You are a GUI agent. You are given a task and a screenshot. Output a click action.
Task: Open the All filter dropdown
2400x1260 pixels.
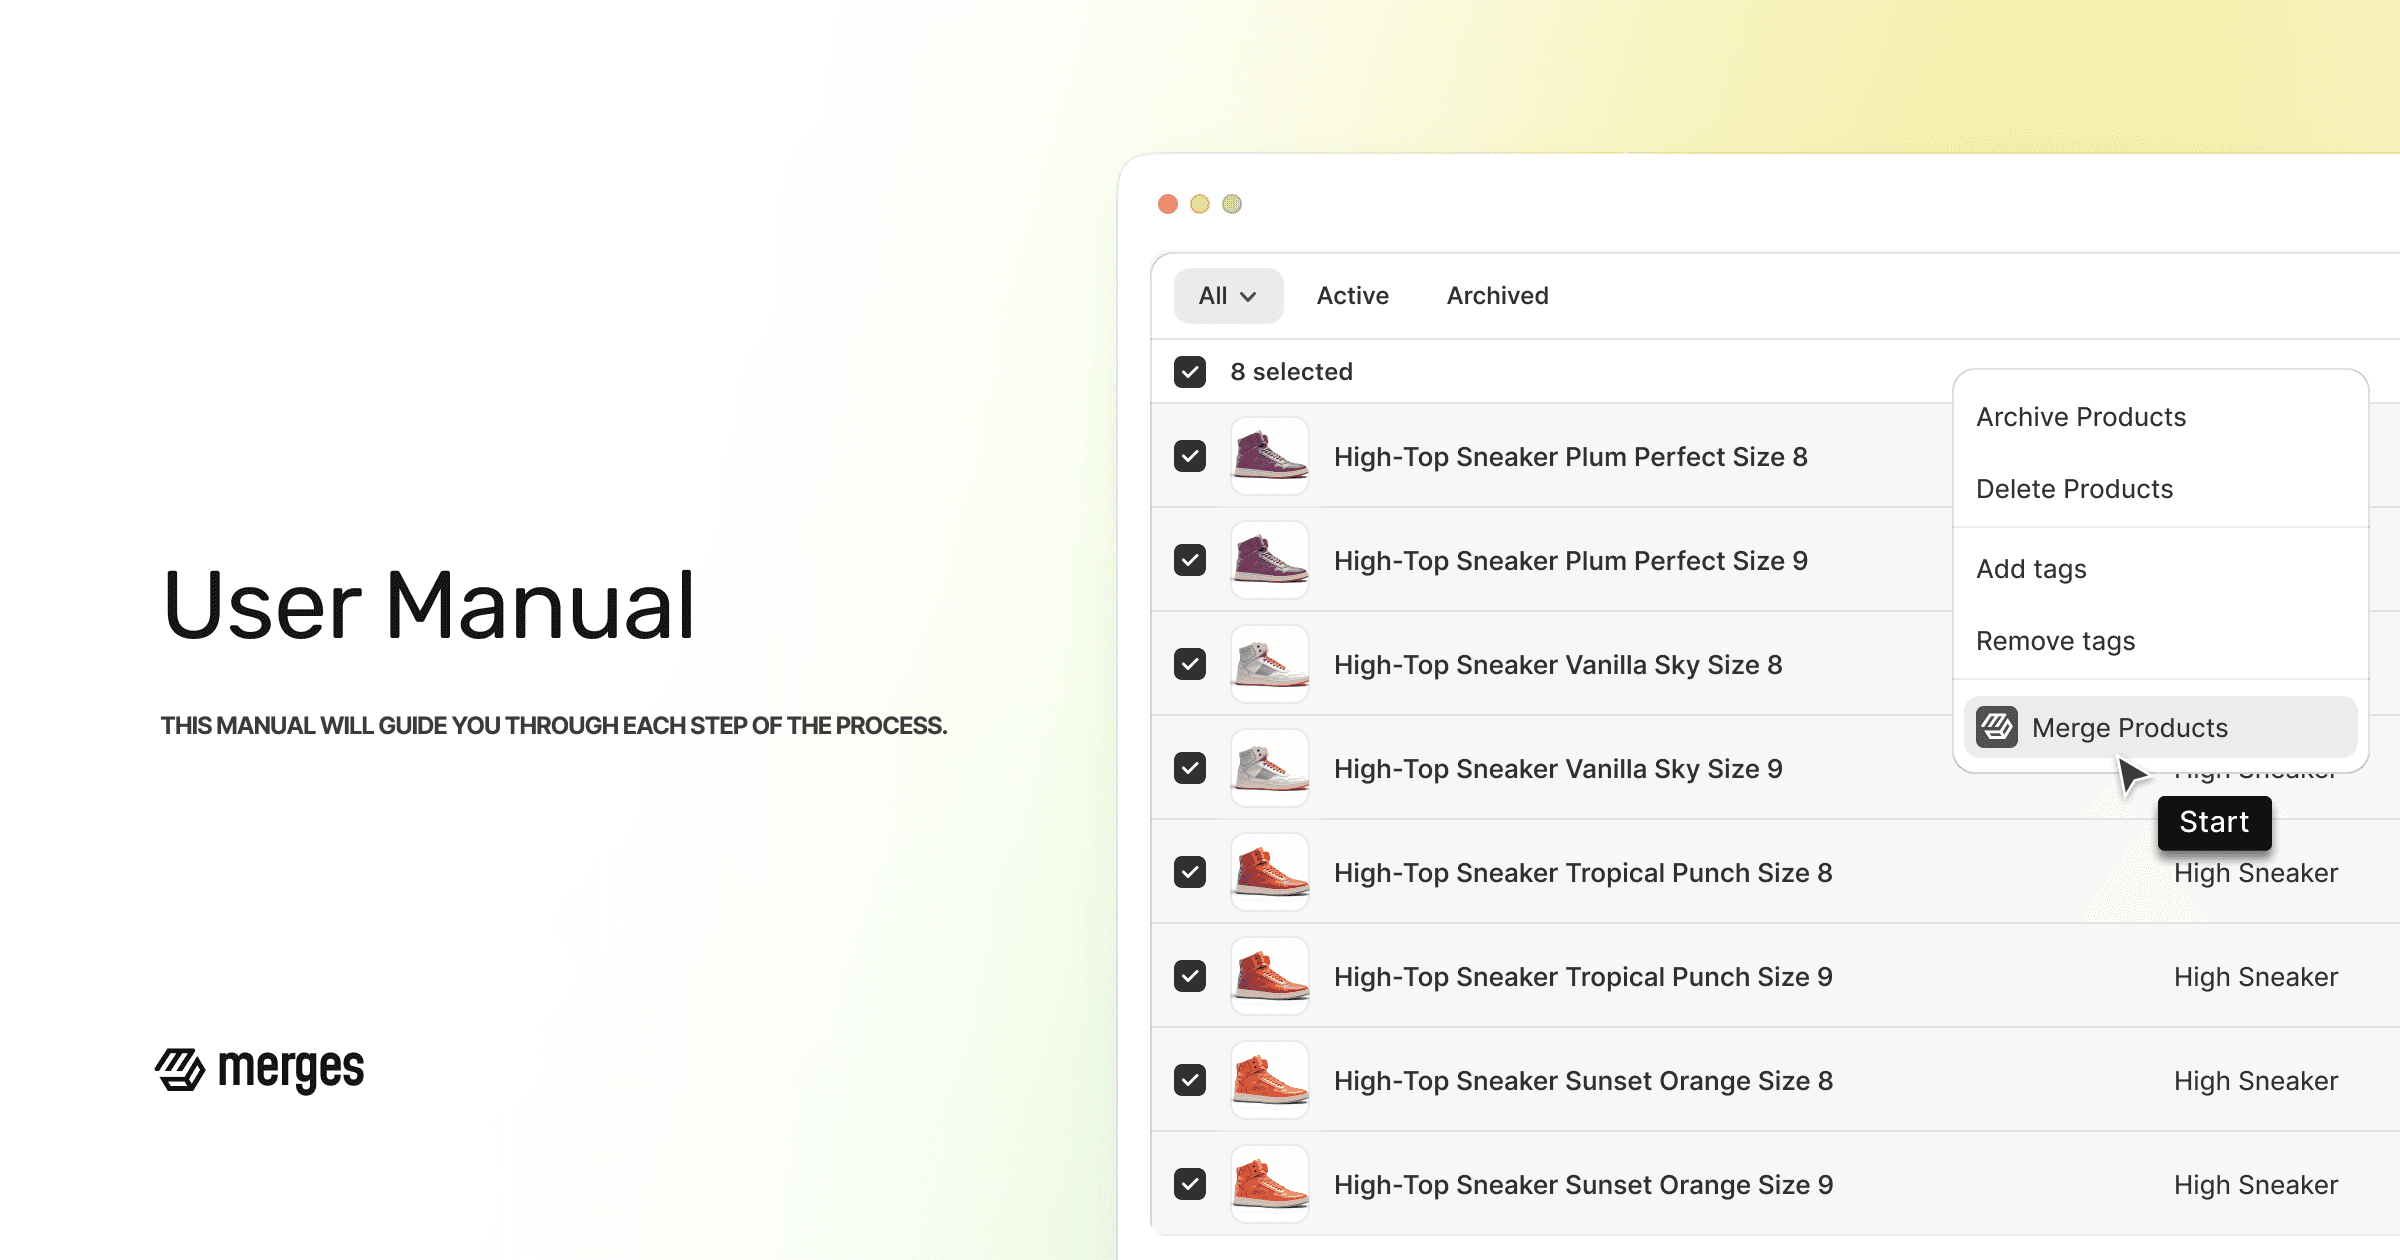tap(1228, 296)
